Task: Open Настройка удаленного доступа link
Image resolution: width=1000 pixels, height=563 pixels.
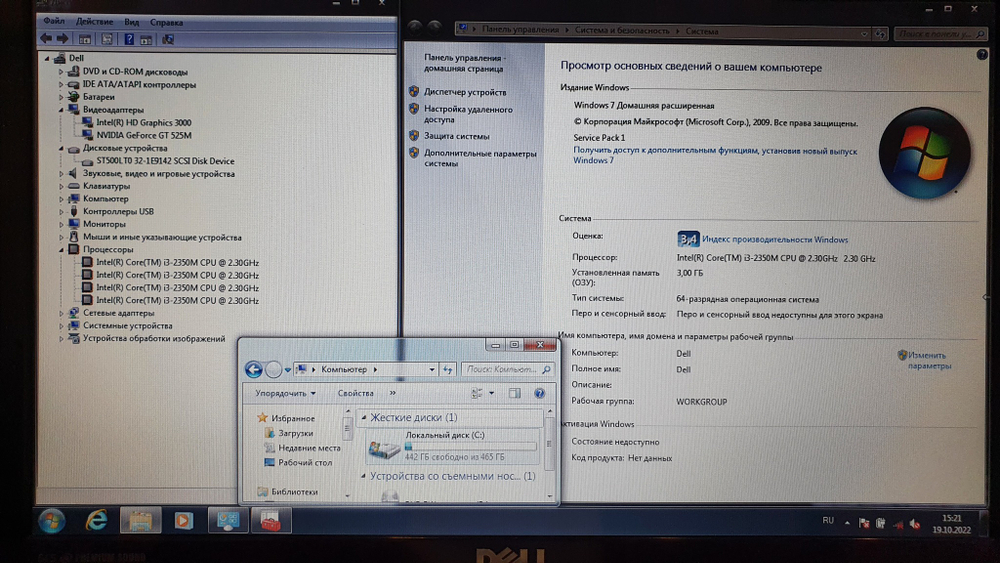Action: click(x=468, y=115)
